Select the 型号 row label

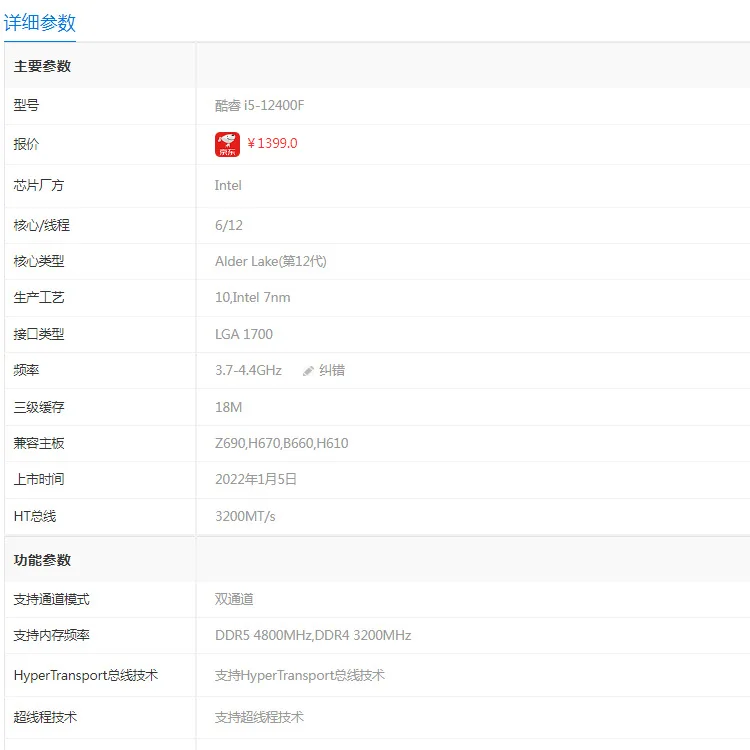[26, 105]
